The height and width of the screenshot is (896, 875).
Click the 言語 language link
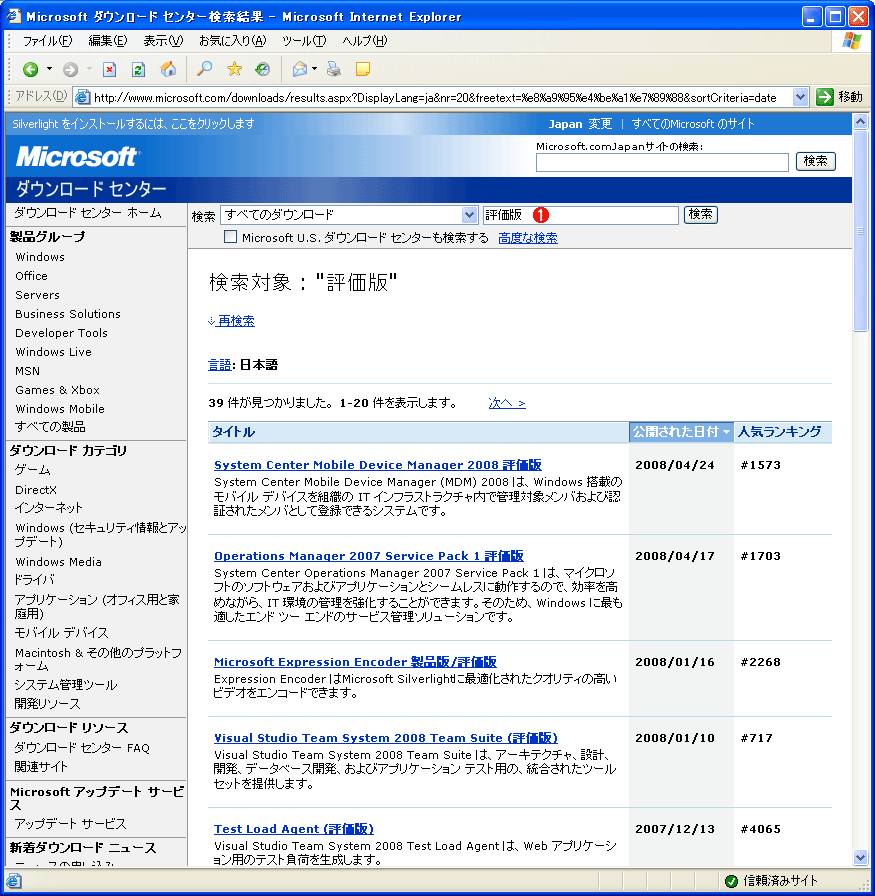(219, 365)
